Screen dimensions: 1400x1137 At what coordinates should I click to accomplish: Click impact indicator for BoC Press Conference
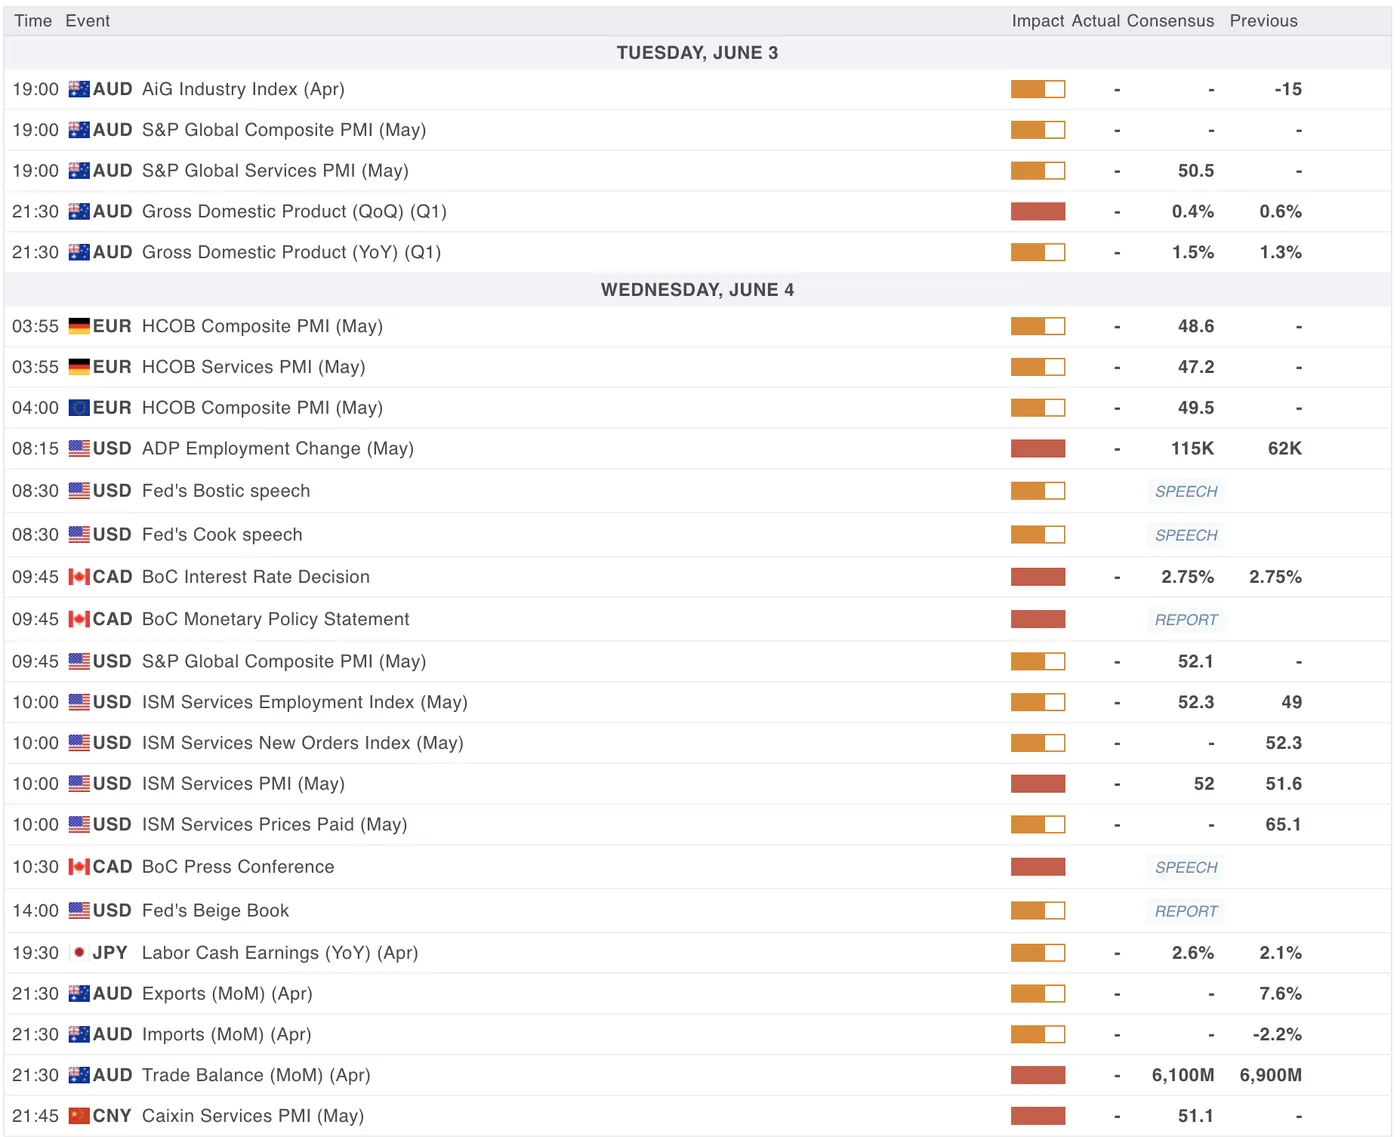(x=1038, y=867)
